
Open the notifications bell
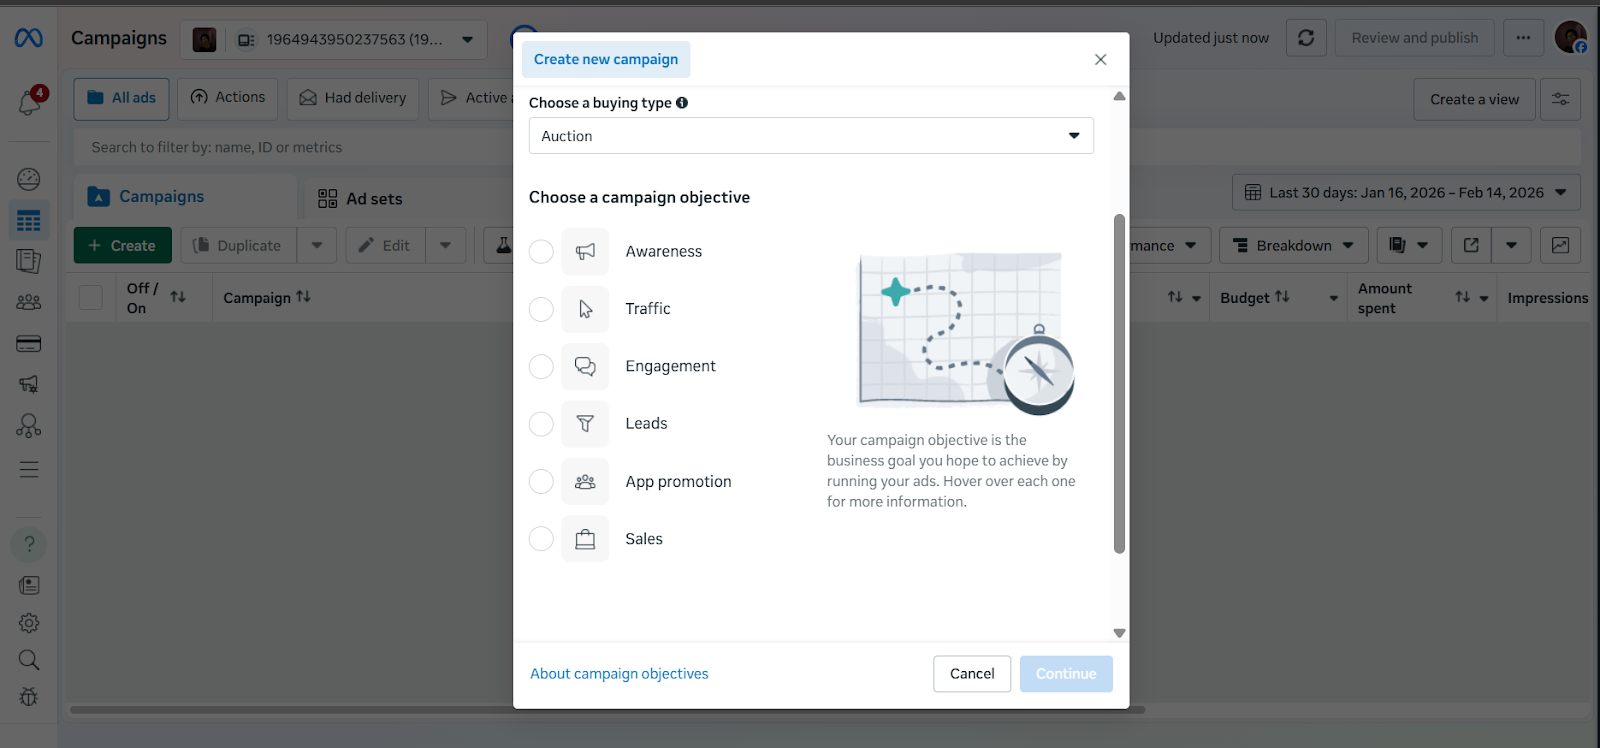point(29,102)
